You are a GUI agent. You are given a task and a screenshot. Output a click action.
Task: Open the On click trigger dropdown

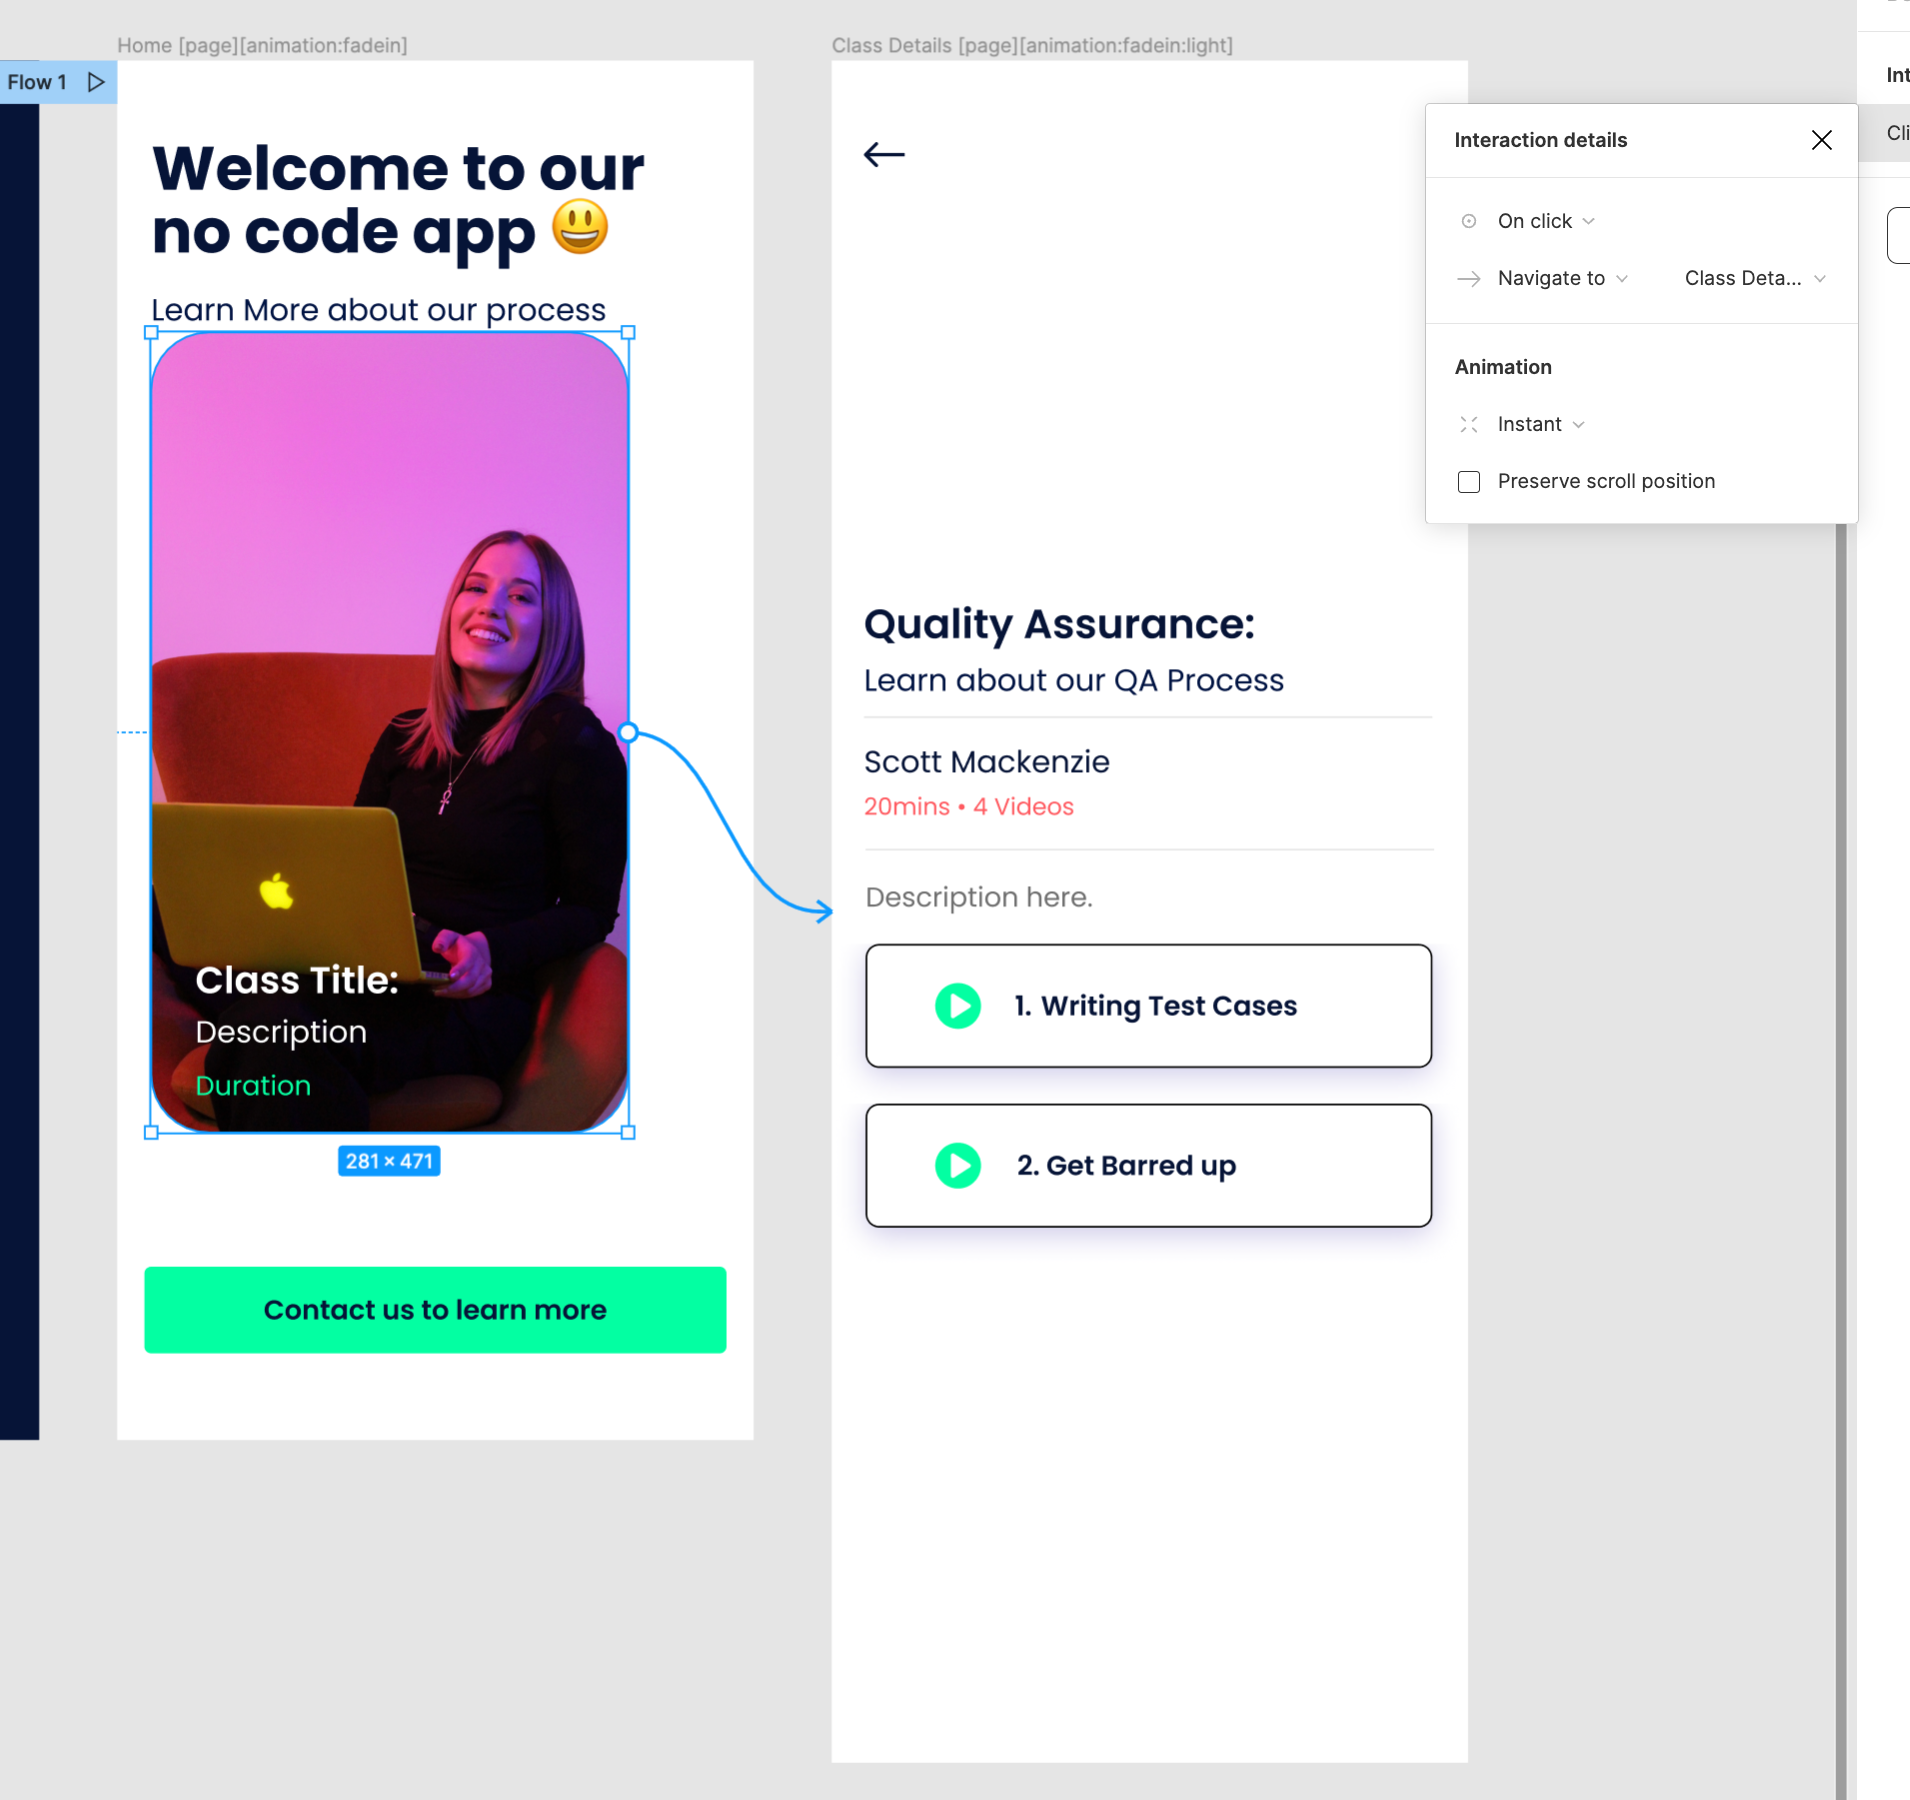(x=1546, y=221)
